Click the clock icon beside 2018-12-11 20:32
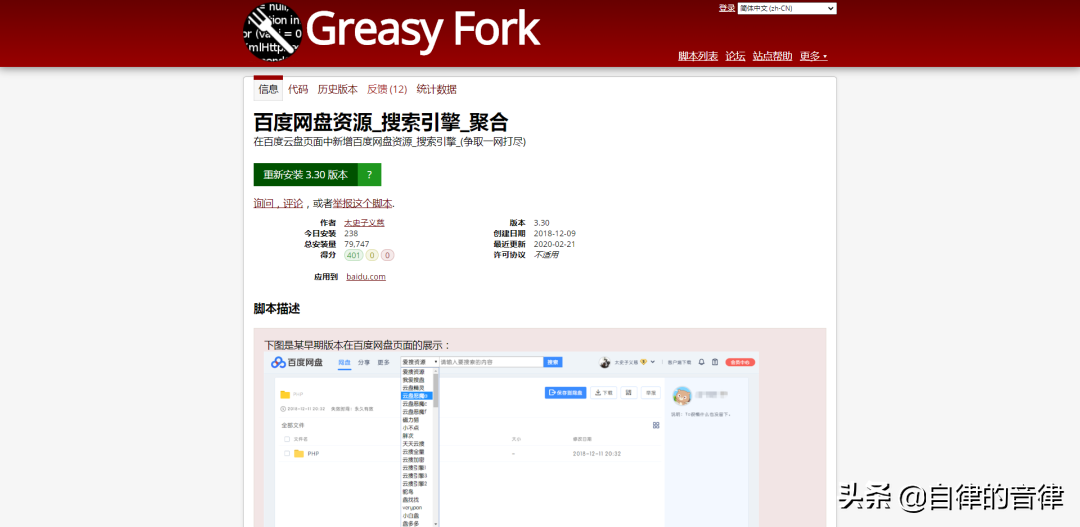This screenshot has height=527, width=1080. tap(283, 409)
